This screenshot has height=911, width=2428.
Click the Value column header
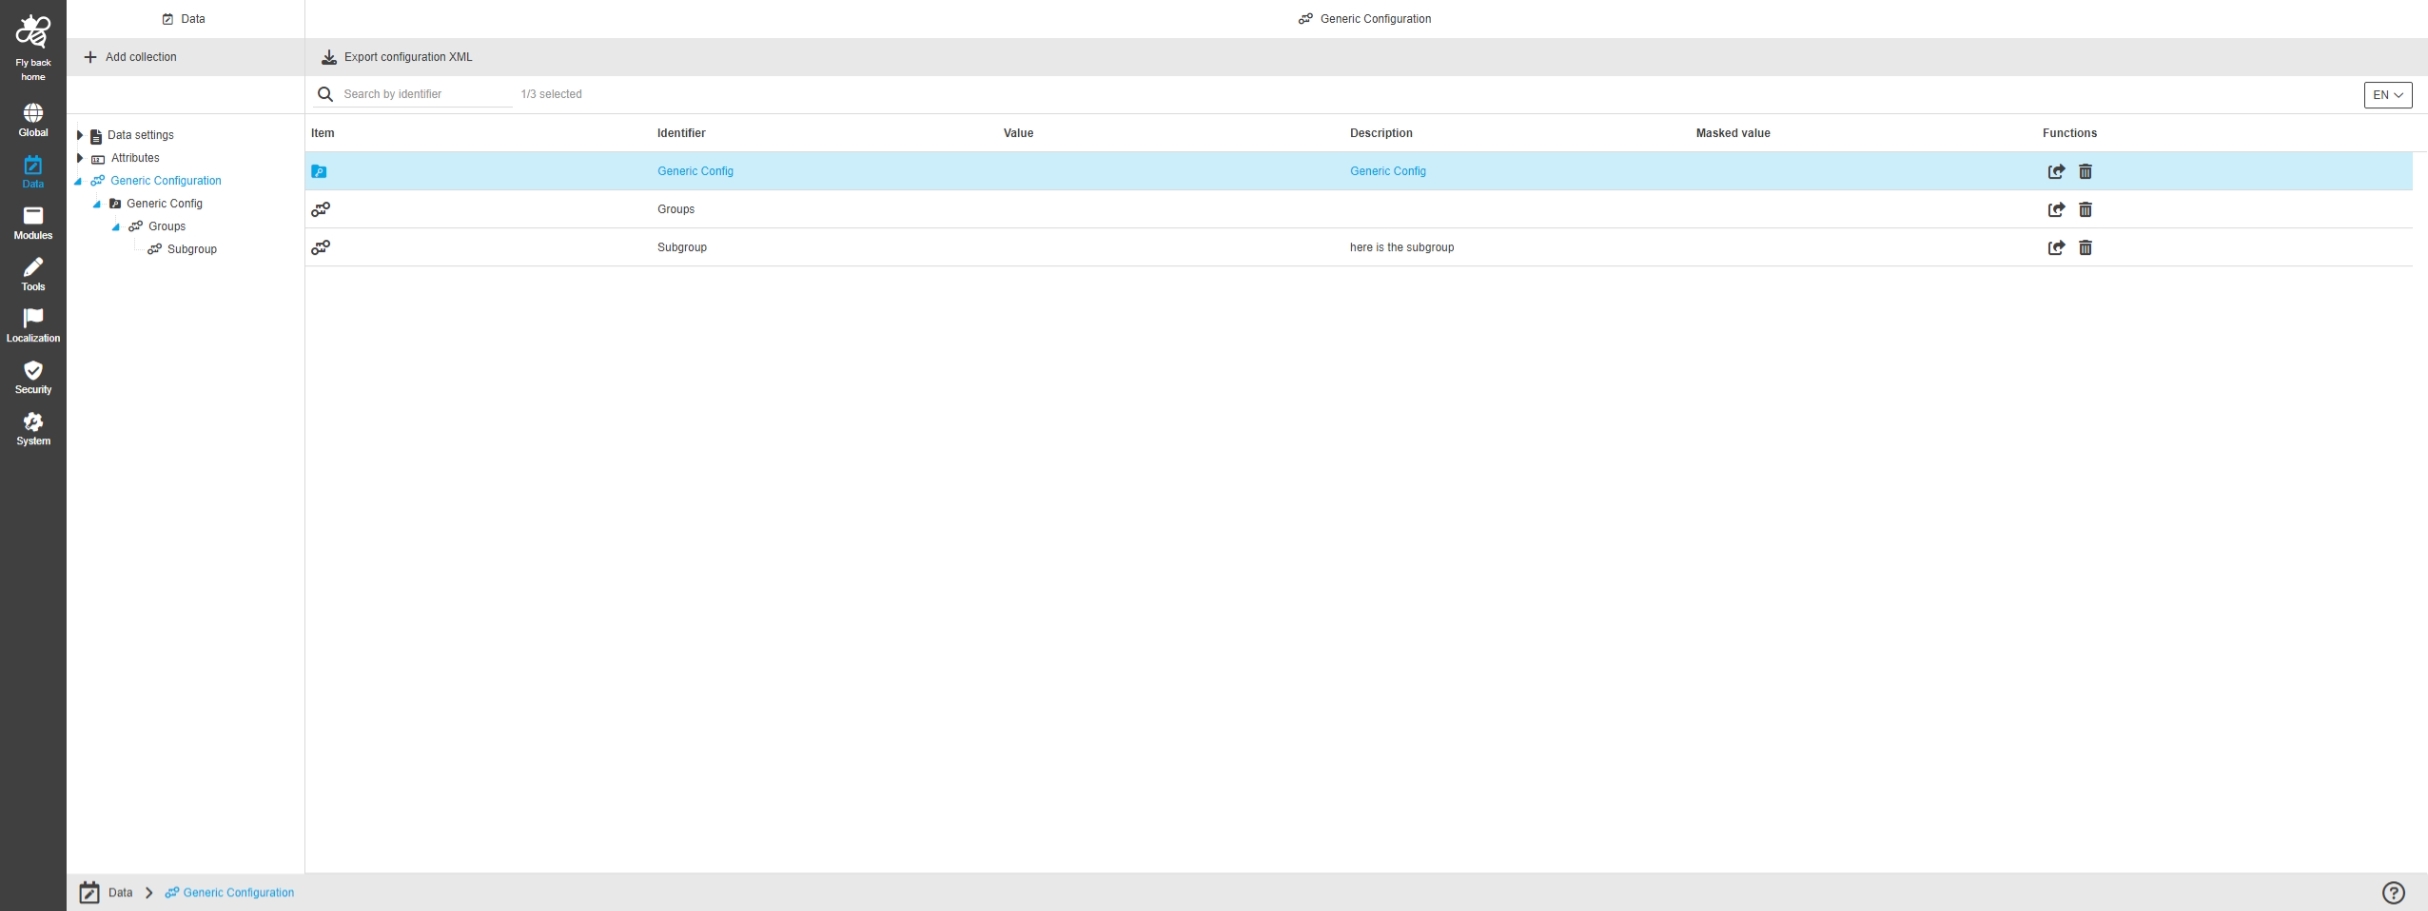coord(1018,133)
